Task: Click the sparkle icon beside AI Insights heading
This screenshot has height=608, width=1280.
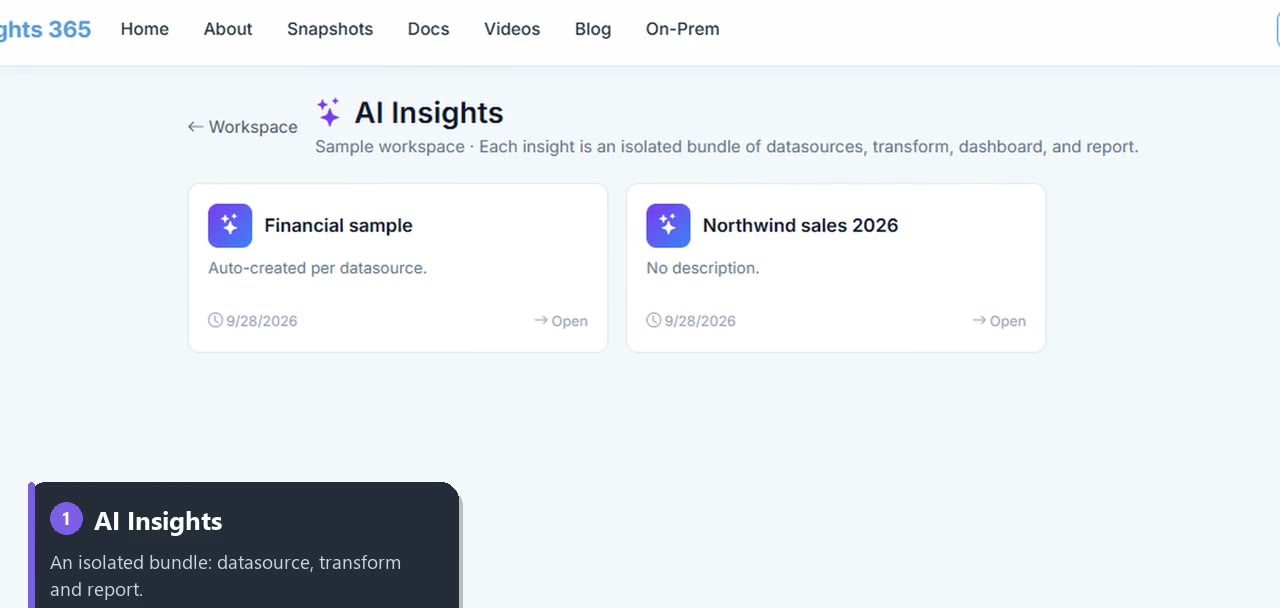Action: (329, 113)
